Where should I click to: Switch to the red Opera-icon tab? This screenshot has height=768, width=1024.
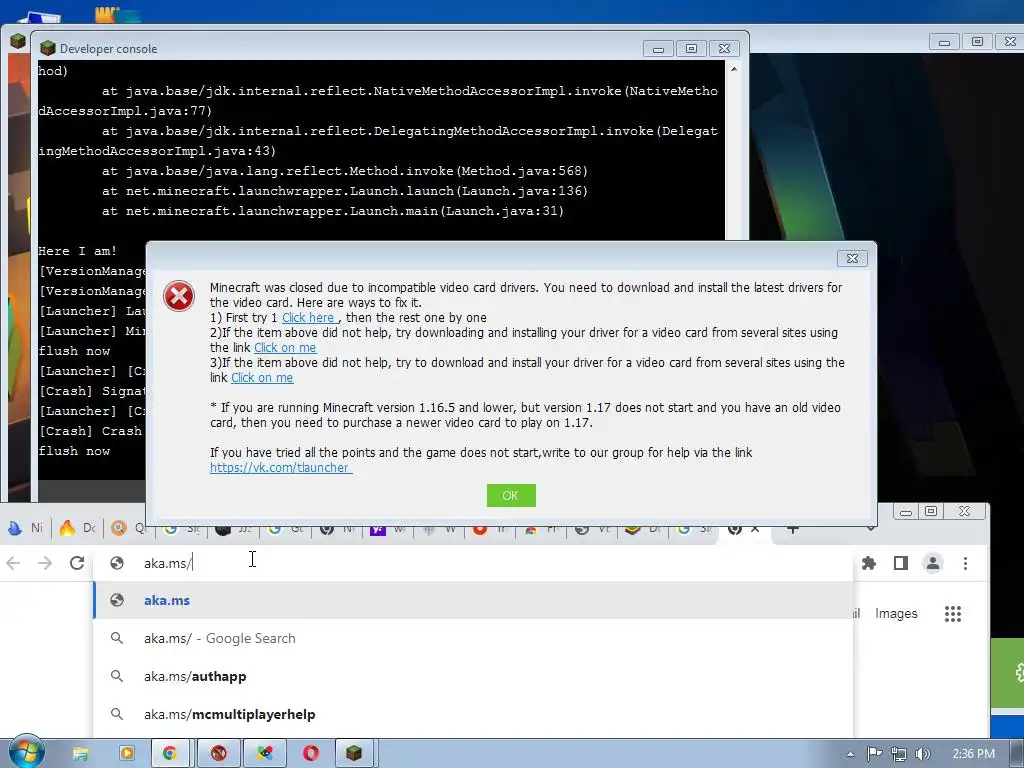[492, 528]
